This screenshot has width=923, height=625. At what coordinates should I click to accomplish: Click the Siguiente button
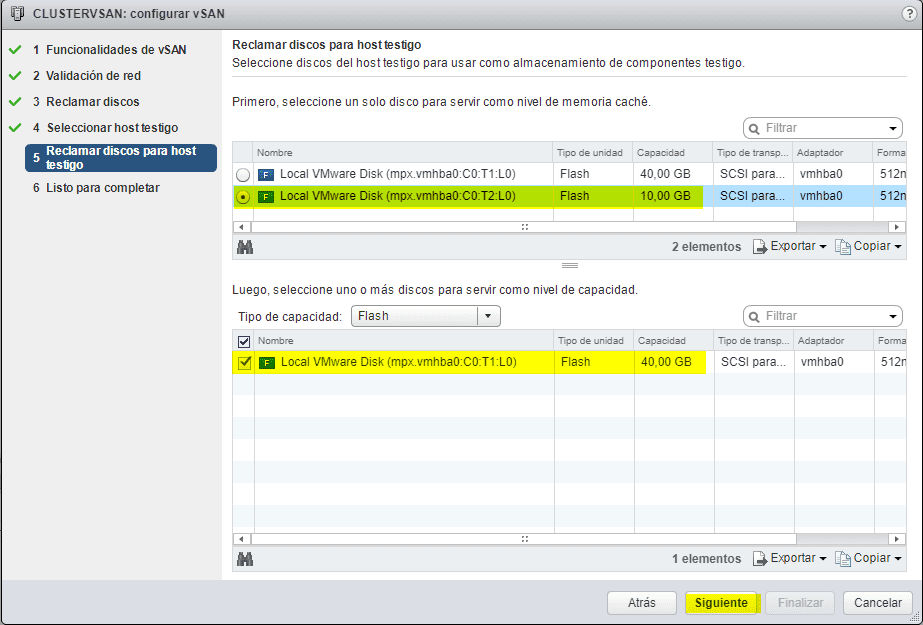point(722,603)
